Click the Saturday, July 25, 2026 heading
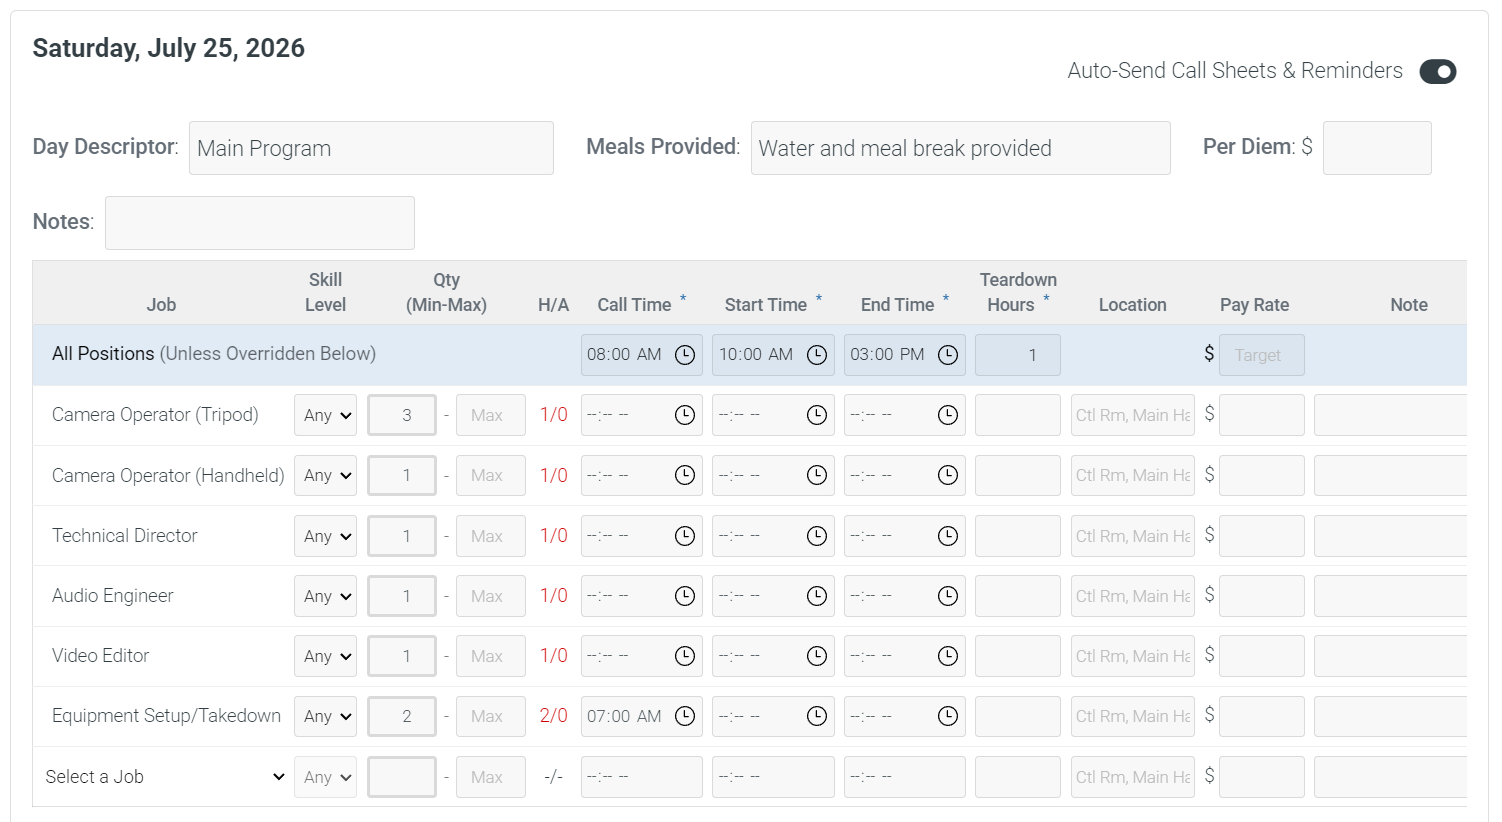Viewport: 1502px width, 822px height. [169, 48]
